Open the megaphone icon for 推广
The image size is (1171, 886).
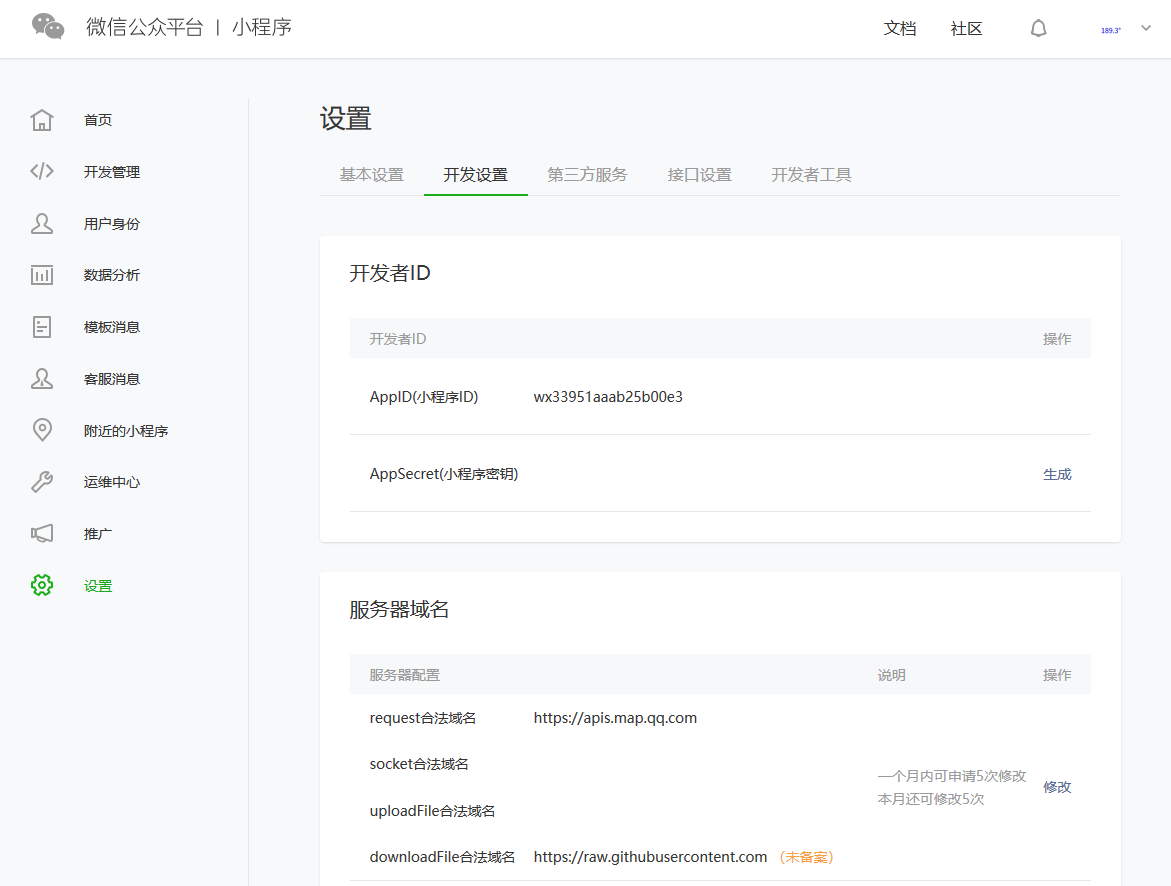tap(42, 534)
